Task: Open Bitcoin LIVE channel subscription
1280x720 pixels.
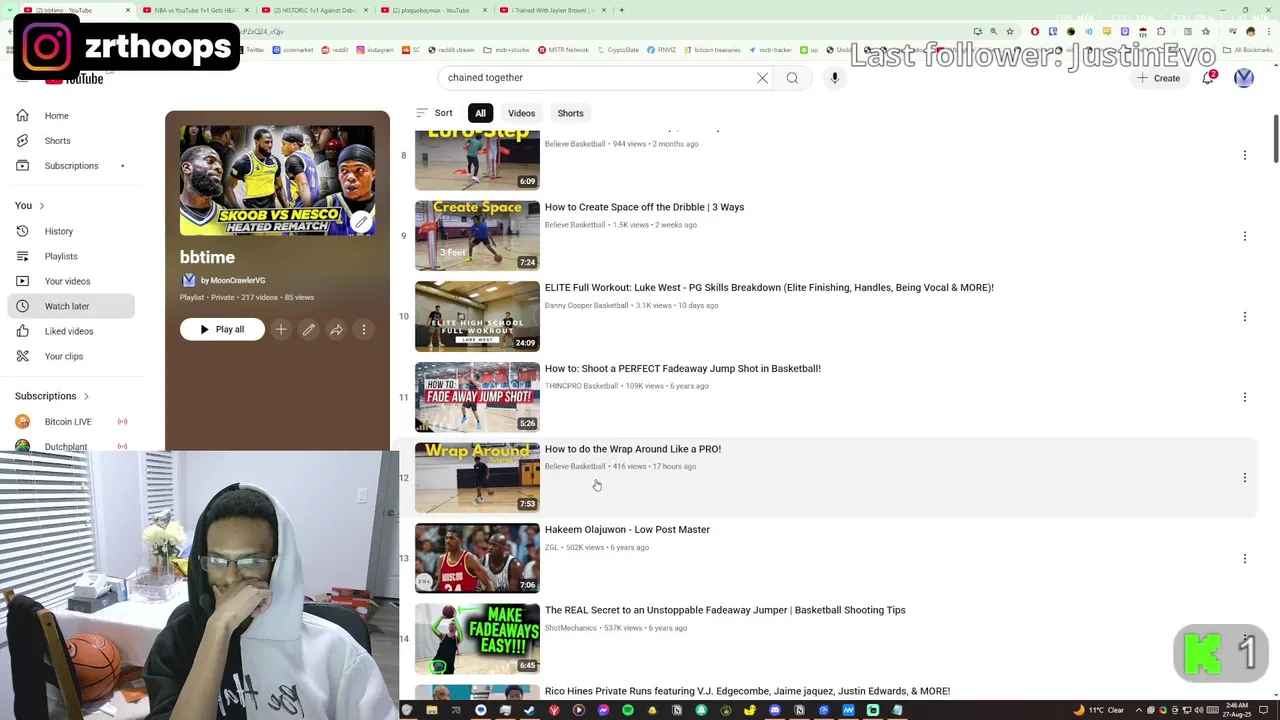Action: click(70, 422)
